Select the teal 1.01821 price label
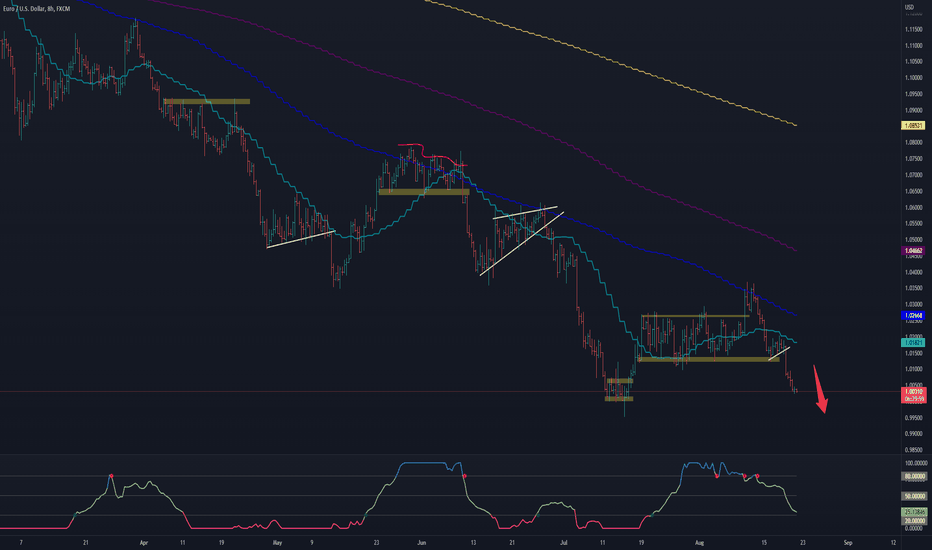Viewport: 932px width, 550px height. [x=914, y=342]
